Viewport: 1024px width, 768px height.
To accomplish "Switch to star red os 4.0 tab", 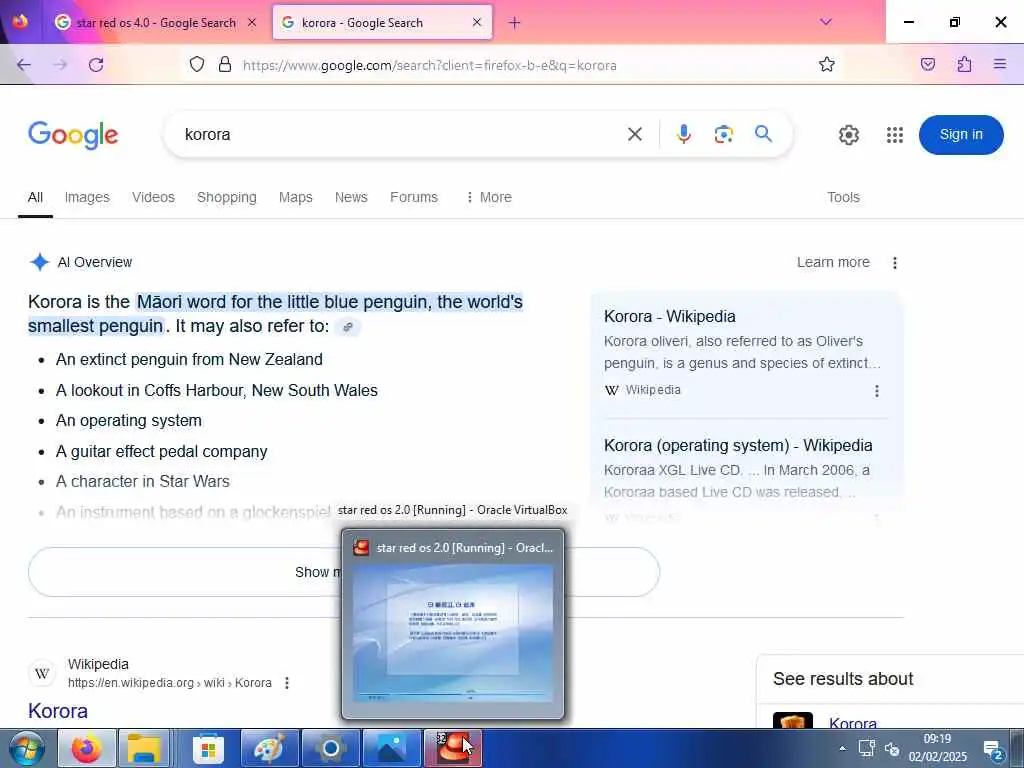I will coord(155,23).
